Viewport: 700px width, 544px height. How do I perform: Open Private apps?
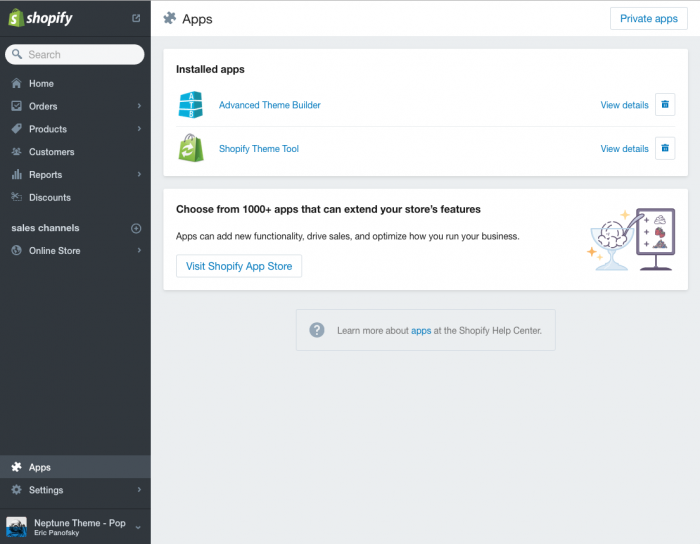pyautogui.click(x=649, y=18)
